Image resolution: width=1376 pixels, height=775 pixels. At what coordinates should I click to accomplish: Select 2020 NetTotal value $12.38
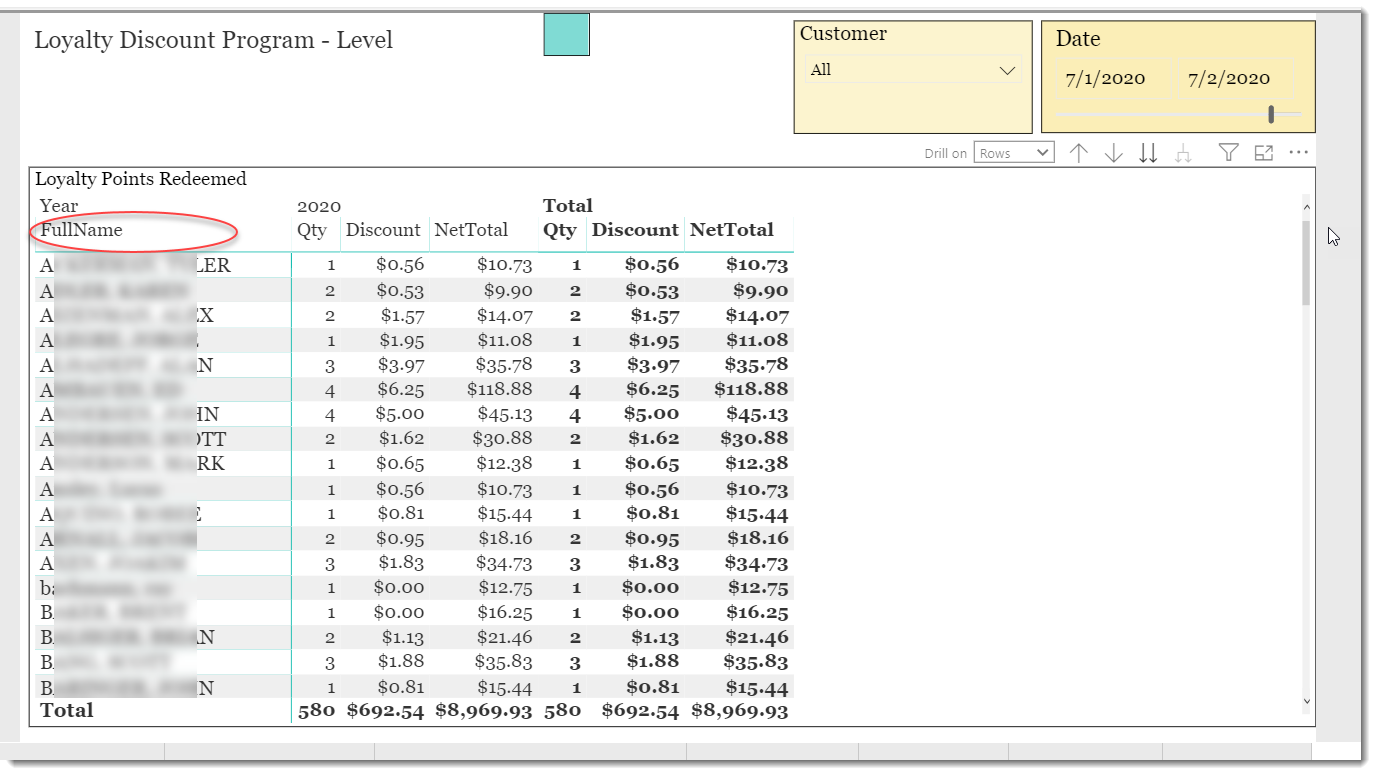[x=504, y=464]
